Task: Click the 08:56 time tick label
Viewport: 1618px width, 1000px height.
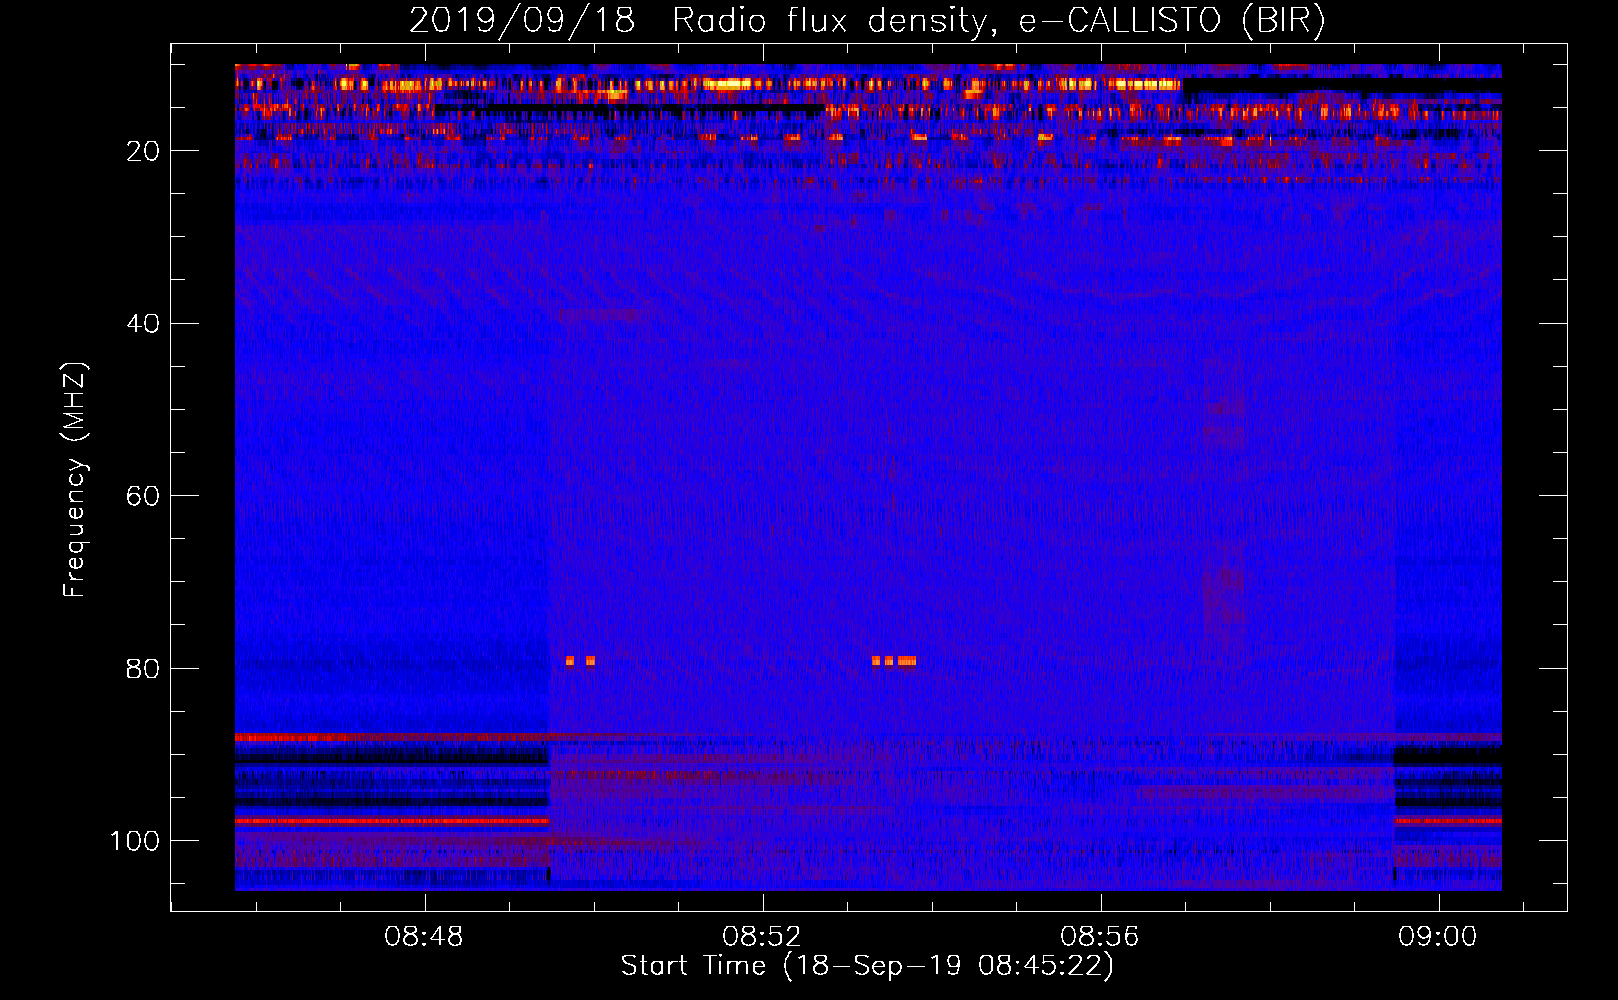Action: (1100, 937)
